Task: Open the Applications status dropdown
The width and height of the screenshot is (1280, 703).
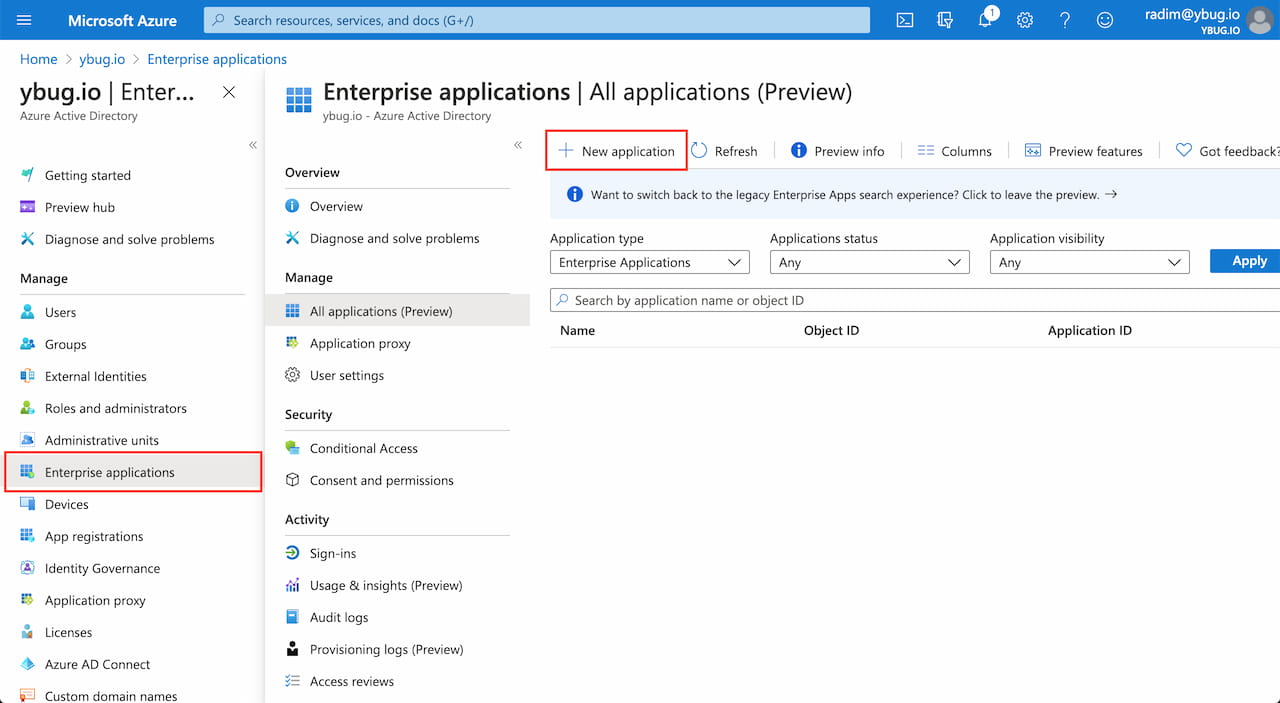Action: point(870,262)
